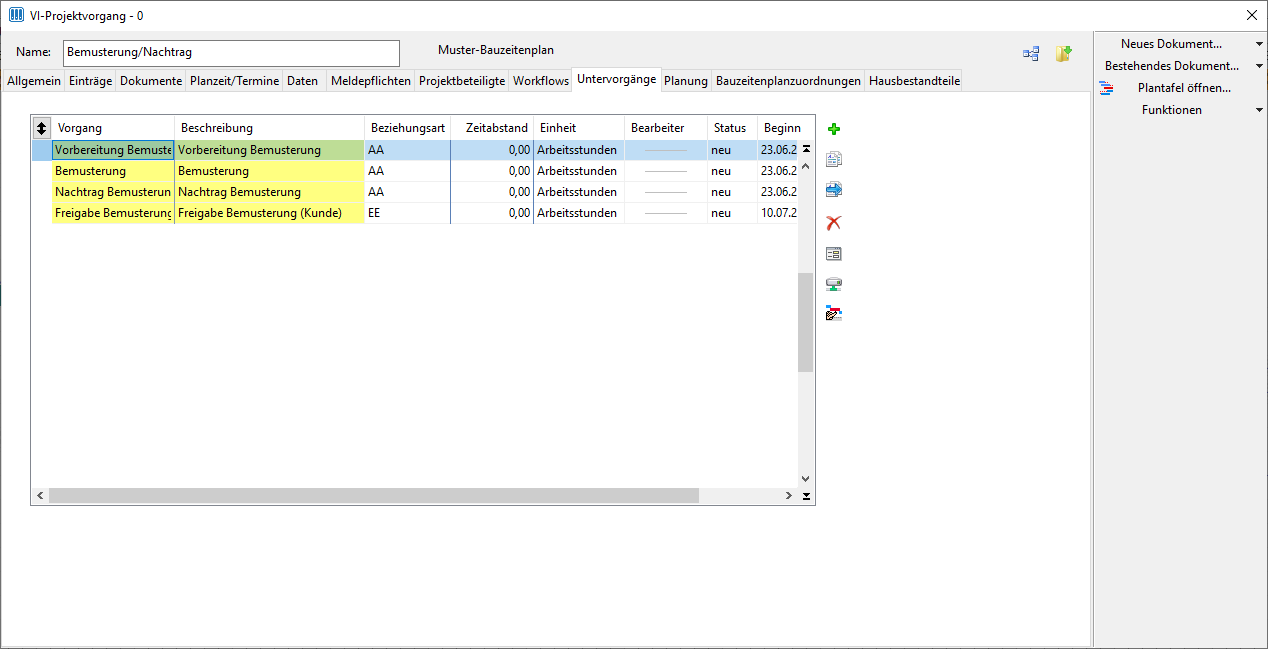Select the Freigabe Bemusterung (Kunde) cell
Screen dimensions: 1268x649
269,213
